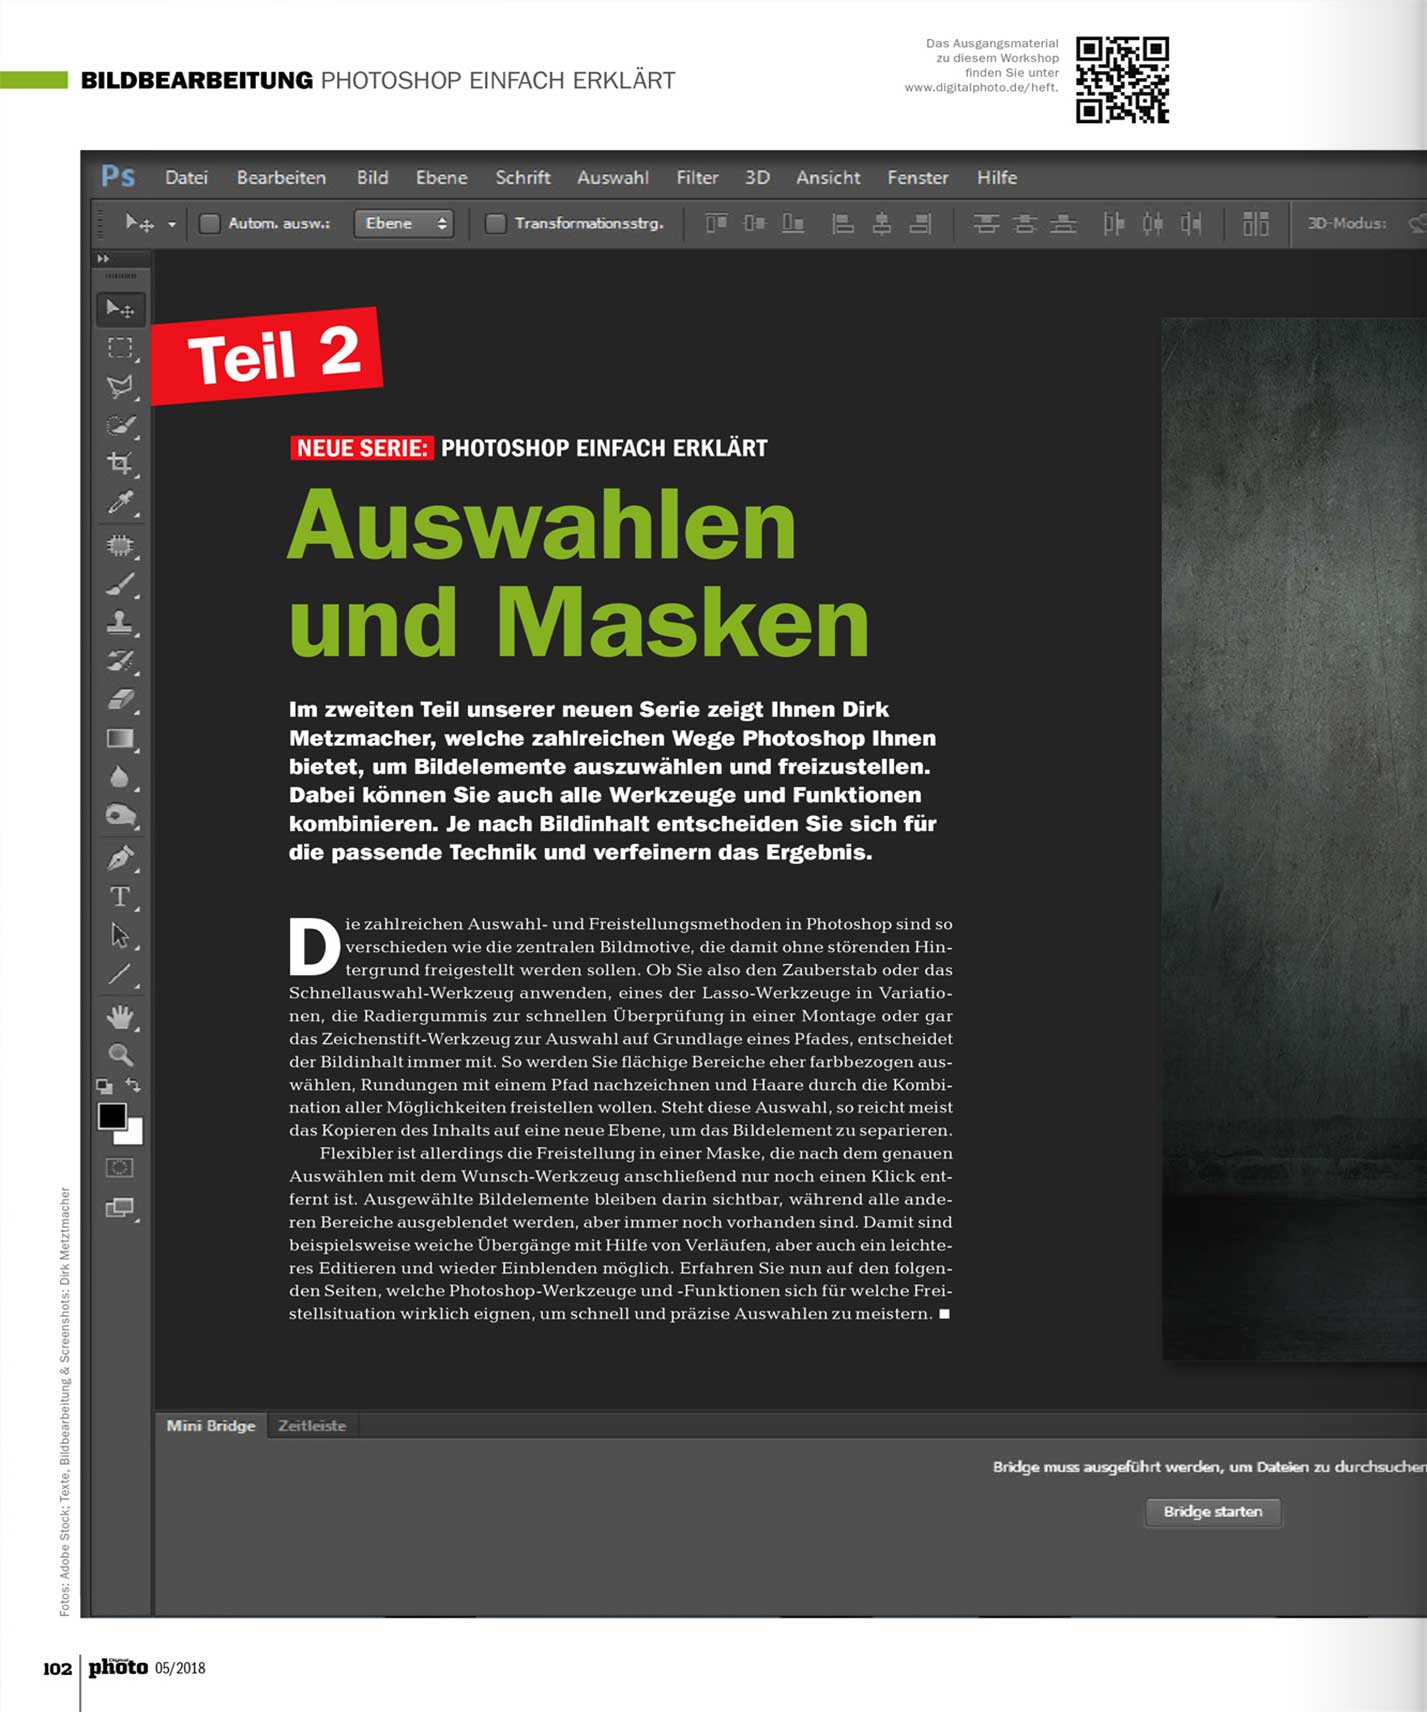Viewport: 1427px width, 1712px height.
Task: Distribute left edges in options bar
Action: point(1114,223)
